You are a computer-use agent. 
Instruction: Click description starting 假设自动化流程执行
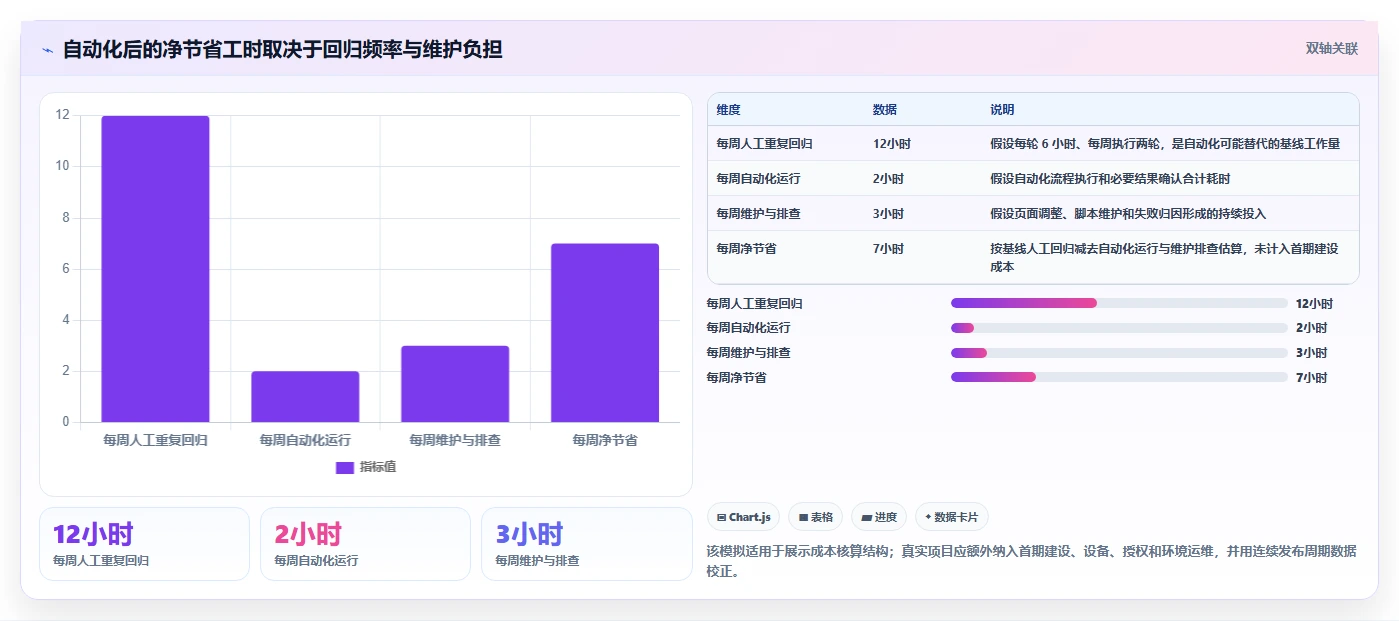pos(1110,179)
